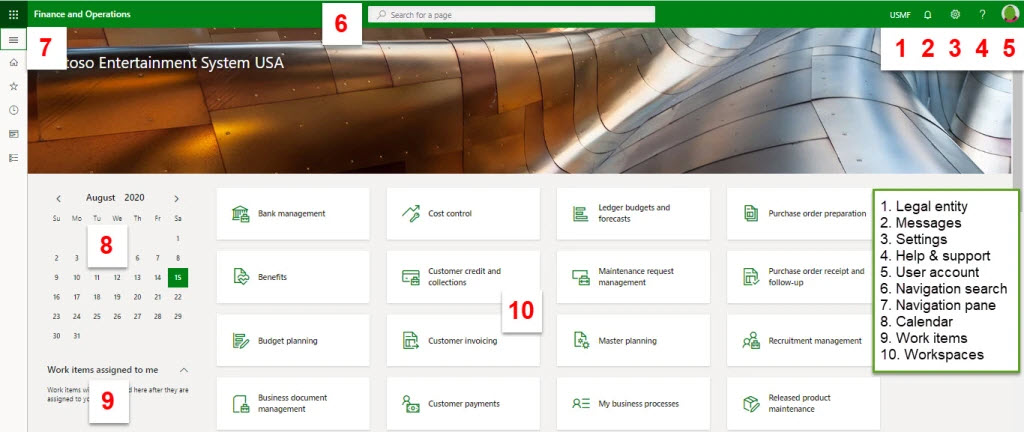Open Workspaces icon in left sidebar
Viewport: 1024px width, 432px height.
click(13, 134)
